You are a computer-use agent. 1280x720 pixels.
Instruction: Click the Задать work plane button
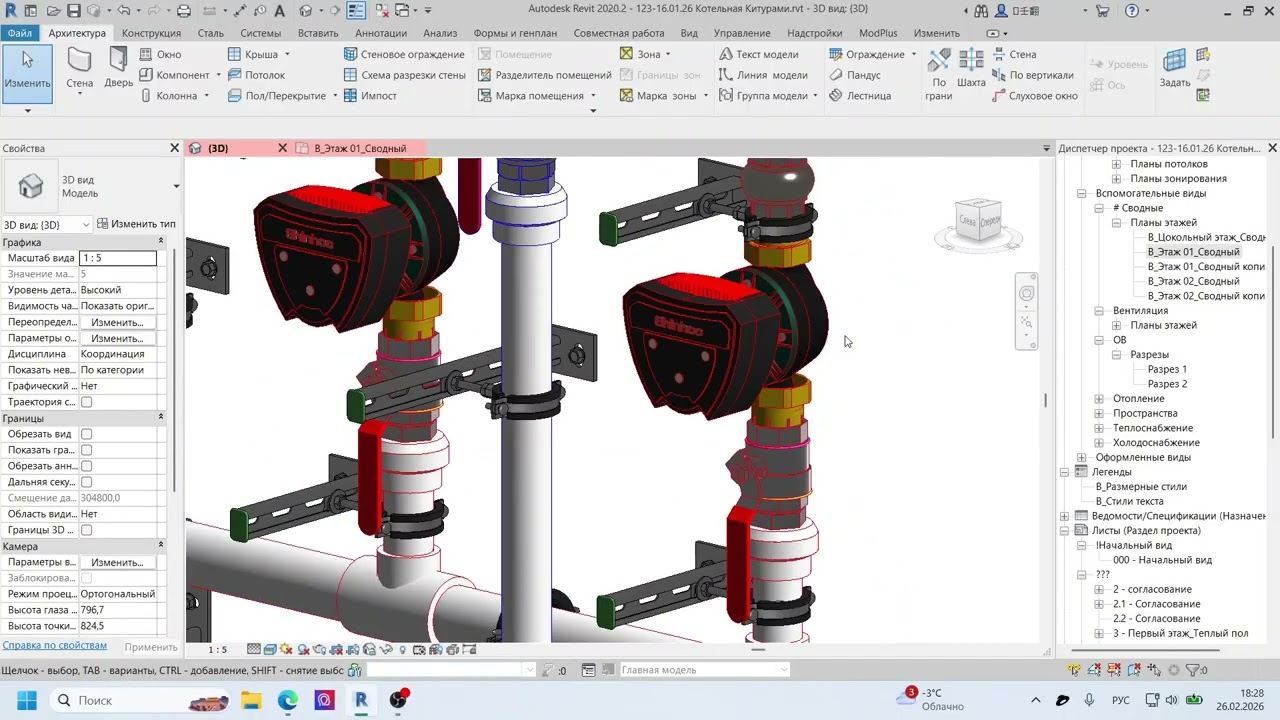[1175, 70]
